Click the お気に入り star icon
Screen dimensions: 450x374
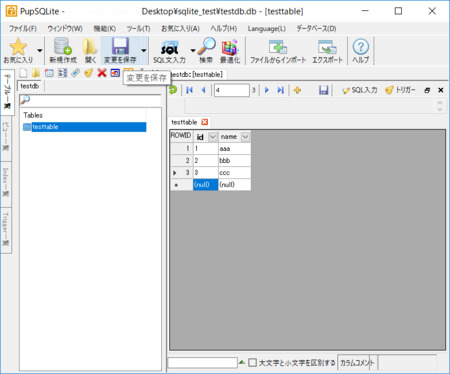[18, 47]
